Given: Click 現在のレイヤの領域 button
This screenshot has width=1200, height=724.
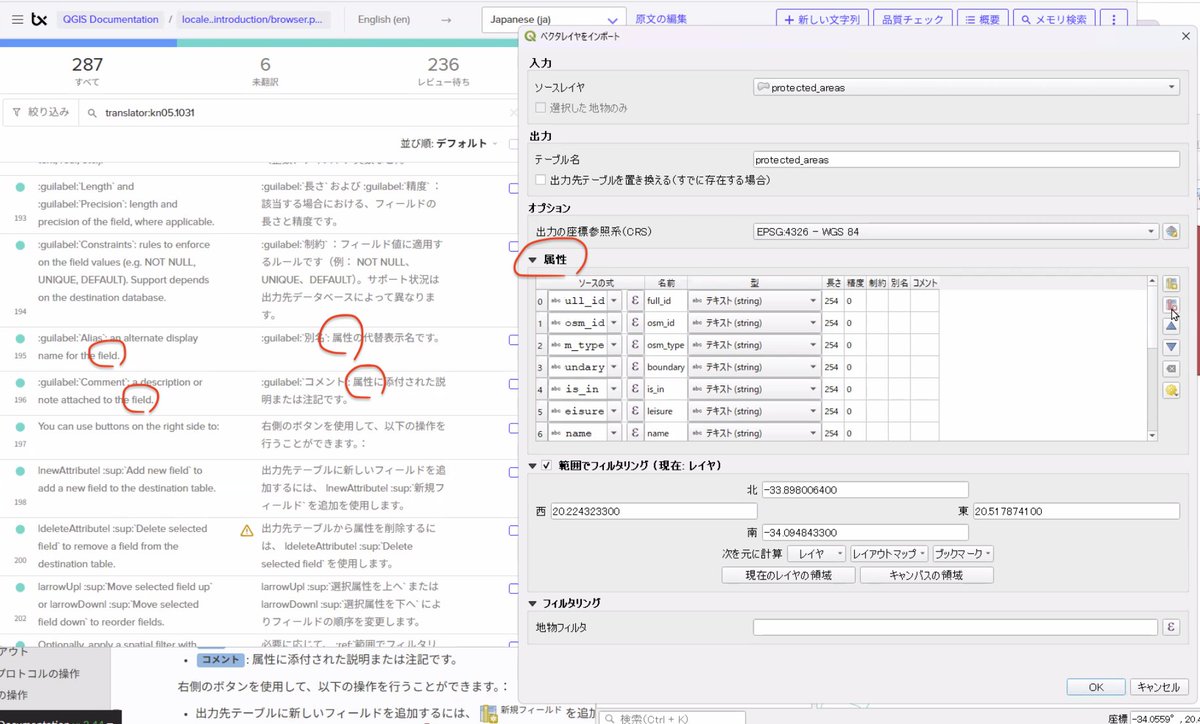Looking at the screenshot, I should pos(787,575).
